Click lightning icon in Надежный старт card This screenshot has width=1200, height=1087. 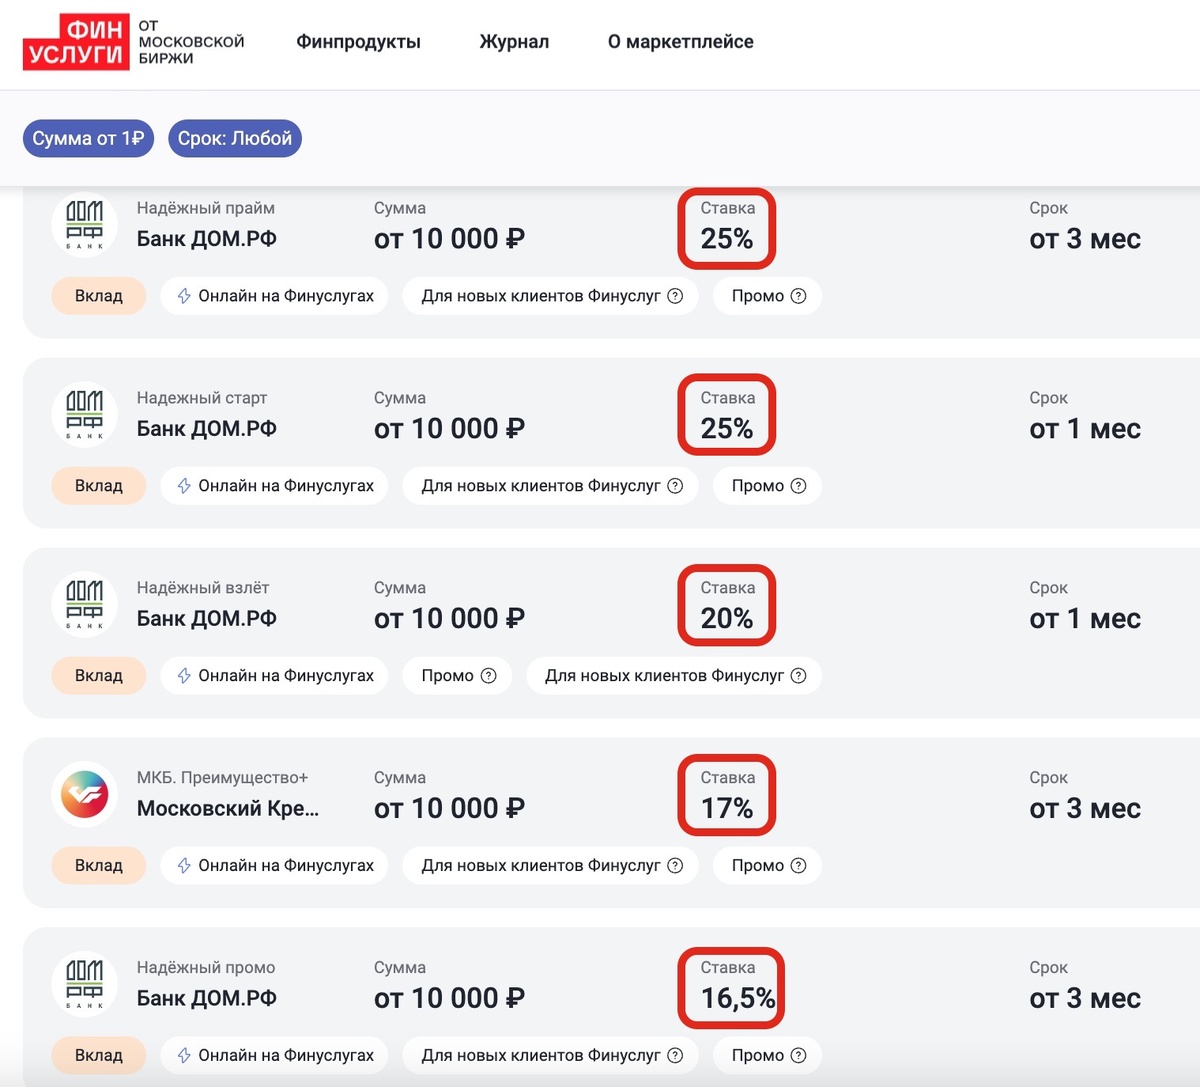184,486
